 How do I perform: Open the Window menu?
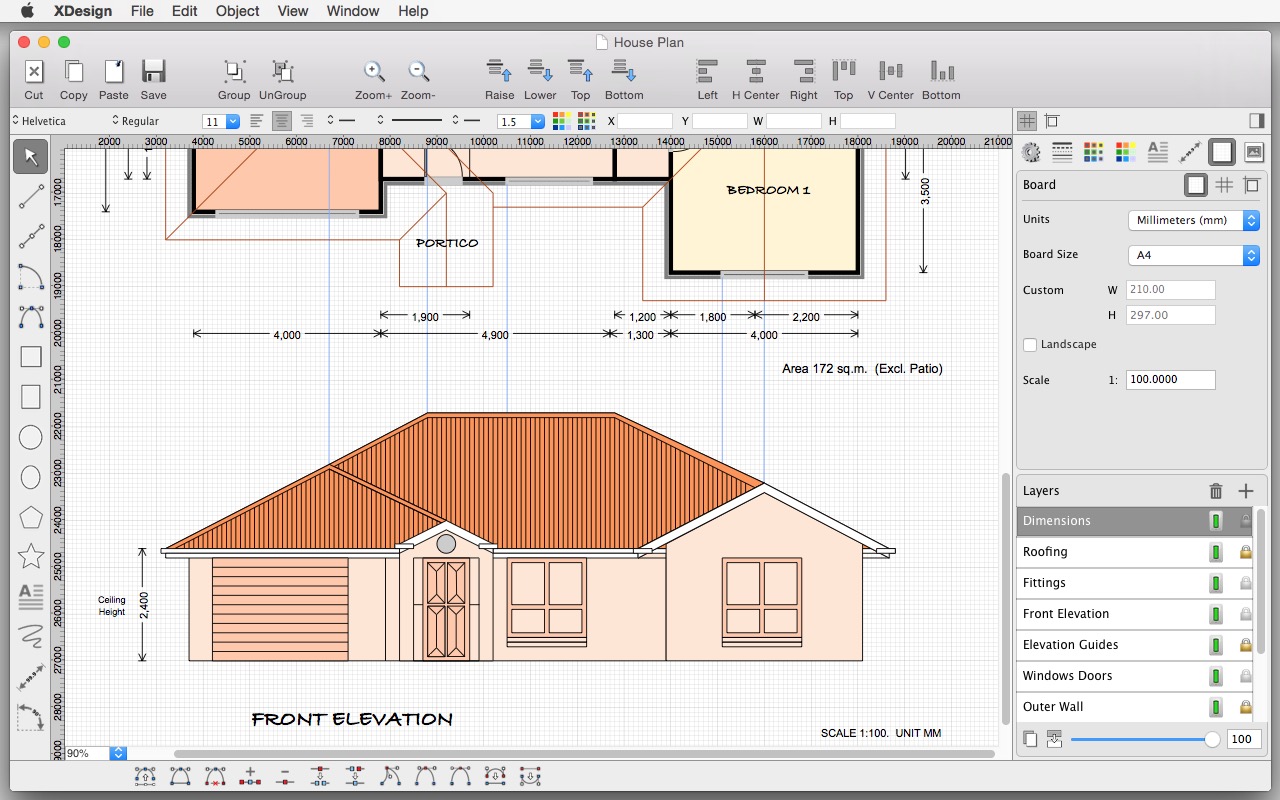pos(353,11)
